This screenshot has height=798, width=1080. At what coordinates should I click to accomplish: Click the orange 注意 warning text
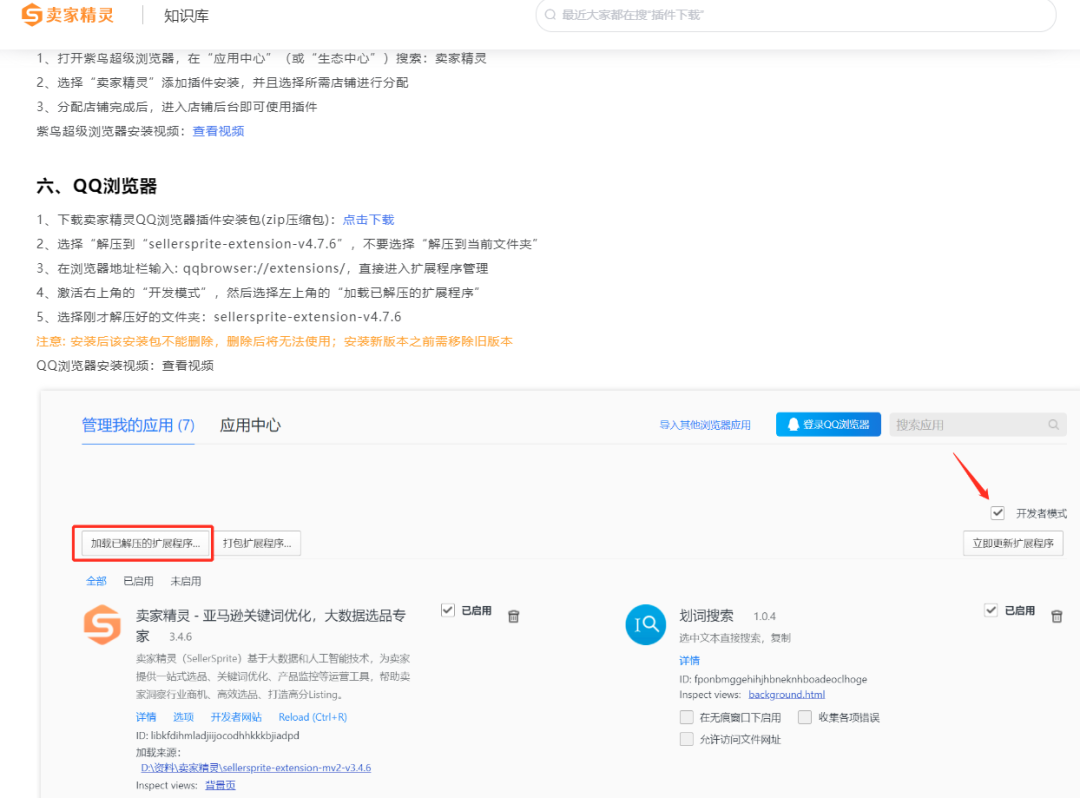pyautogui.click(x=274, y=342)
